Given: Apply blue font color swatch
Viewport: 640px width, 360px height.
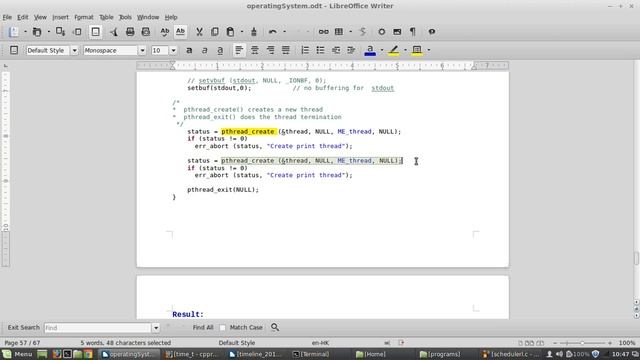Looking at the screenshot, I should (370, 50).
